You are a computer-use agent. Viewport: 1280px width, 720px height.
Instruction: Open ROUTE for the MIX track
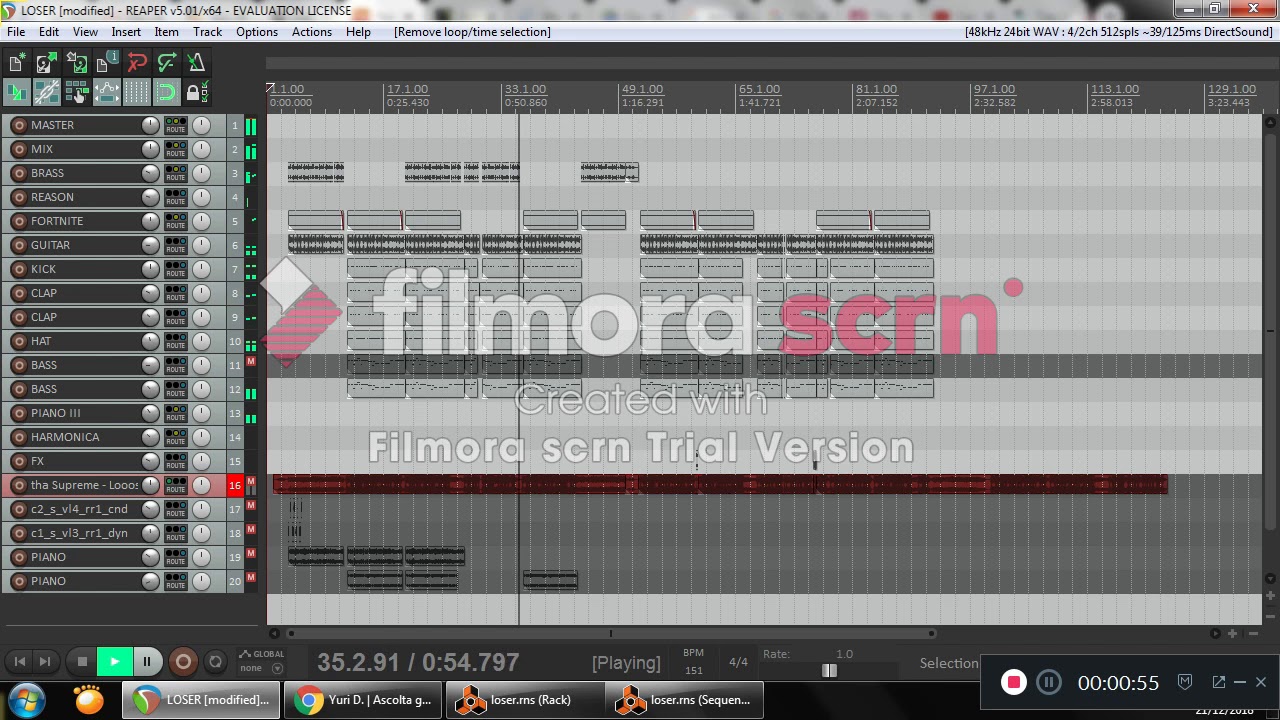(x=176, y=149)
